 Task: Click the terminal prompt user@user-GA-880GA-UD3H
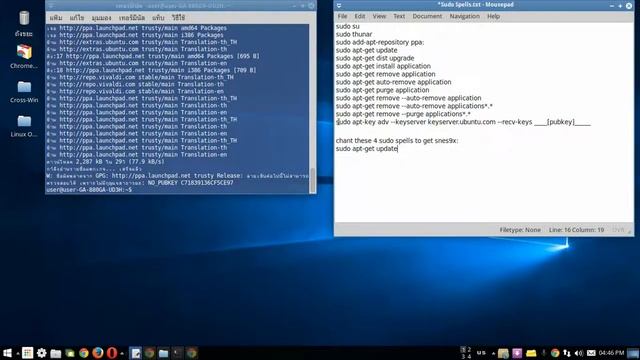pos(89,190)
